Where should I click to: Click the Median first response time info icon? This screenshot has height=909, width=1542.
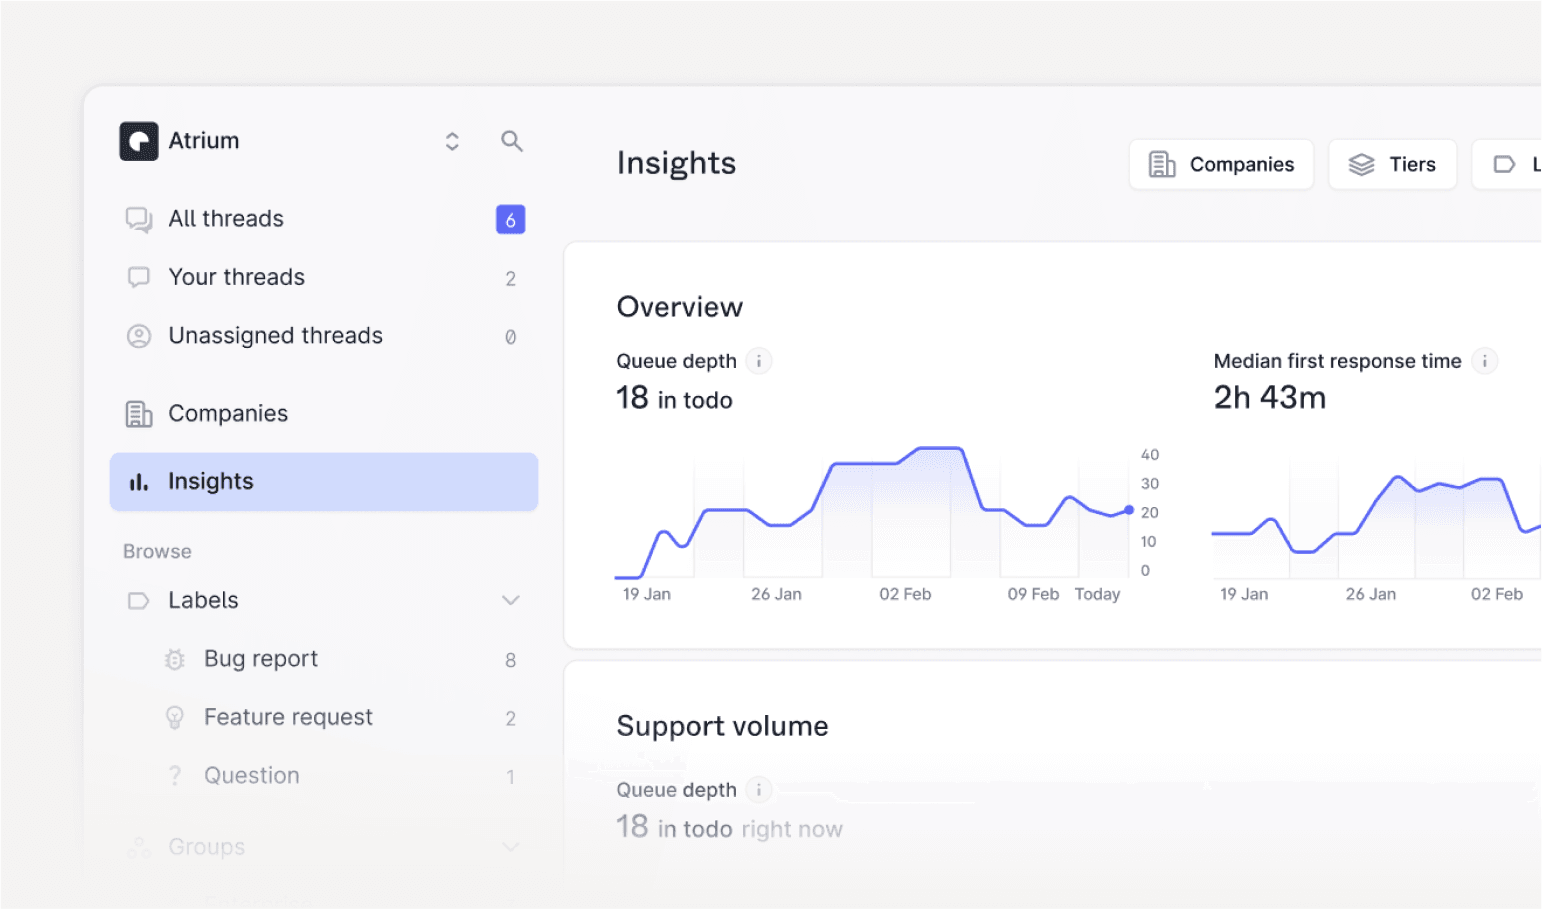1484,361
